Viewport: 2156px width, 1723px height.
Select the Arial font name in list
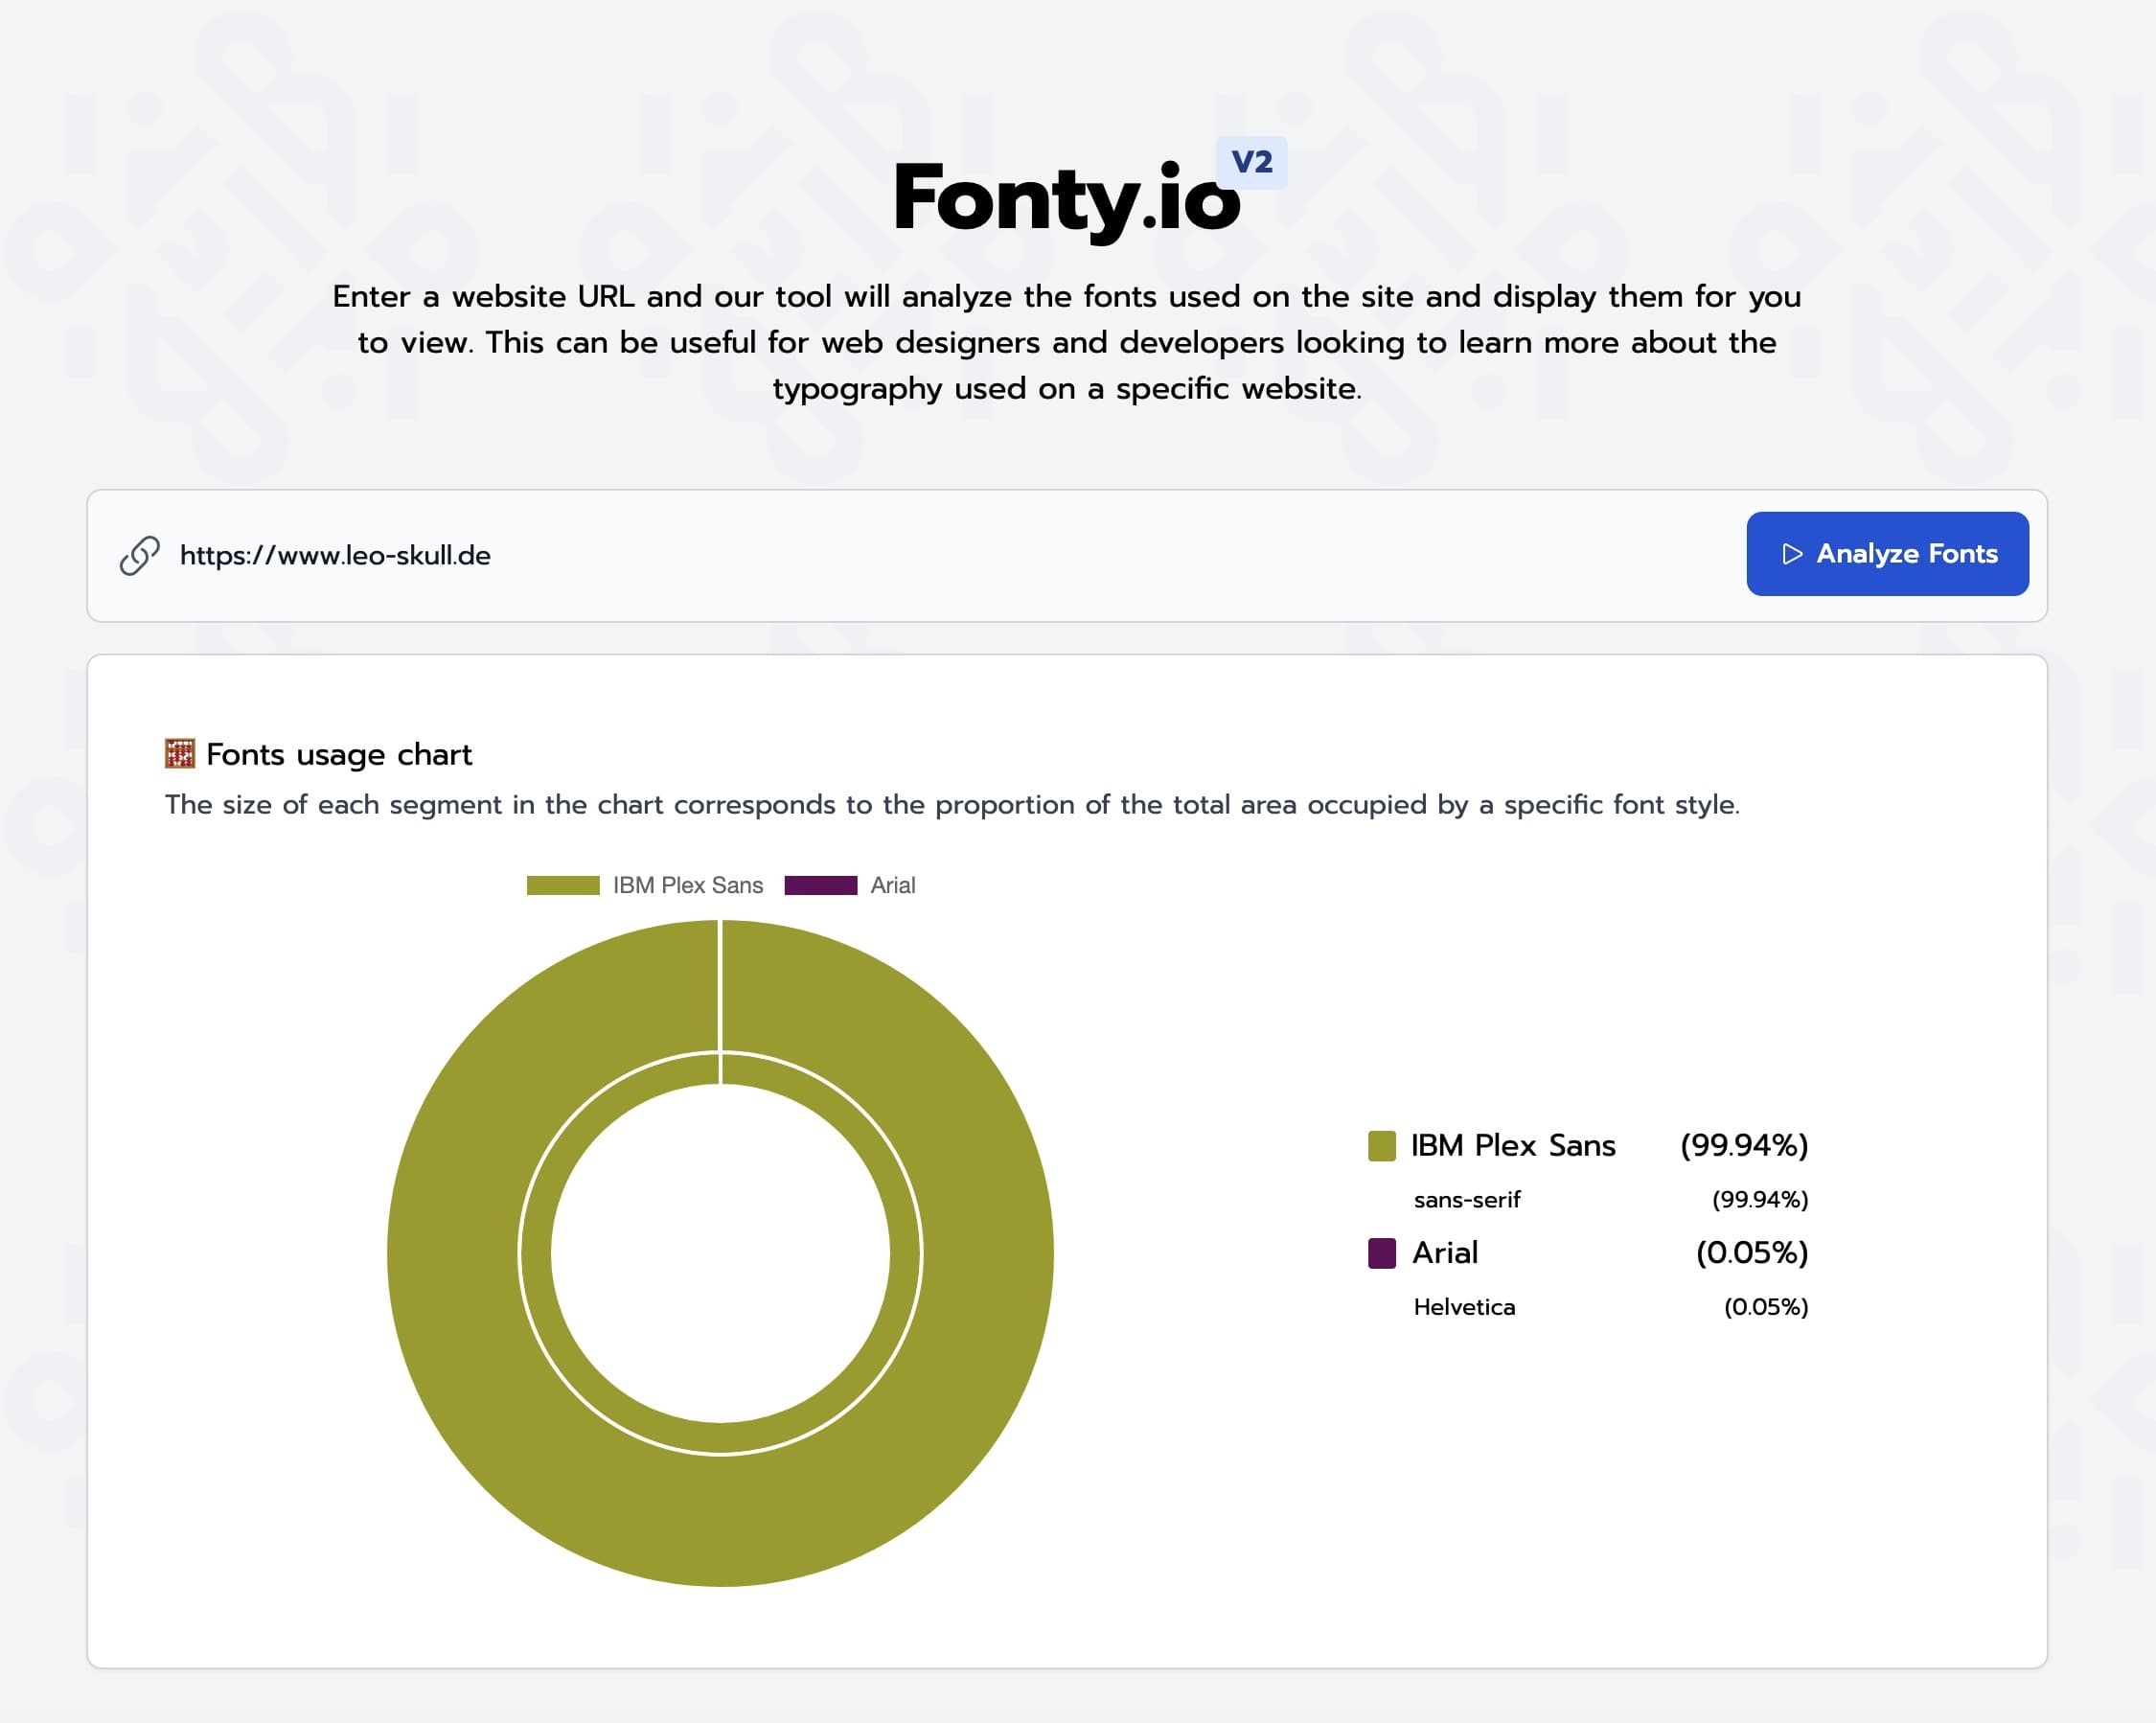pyautogui.click(x=1444, y=1253)
